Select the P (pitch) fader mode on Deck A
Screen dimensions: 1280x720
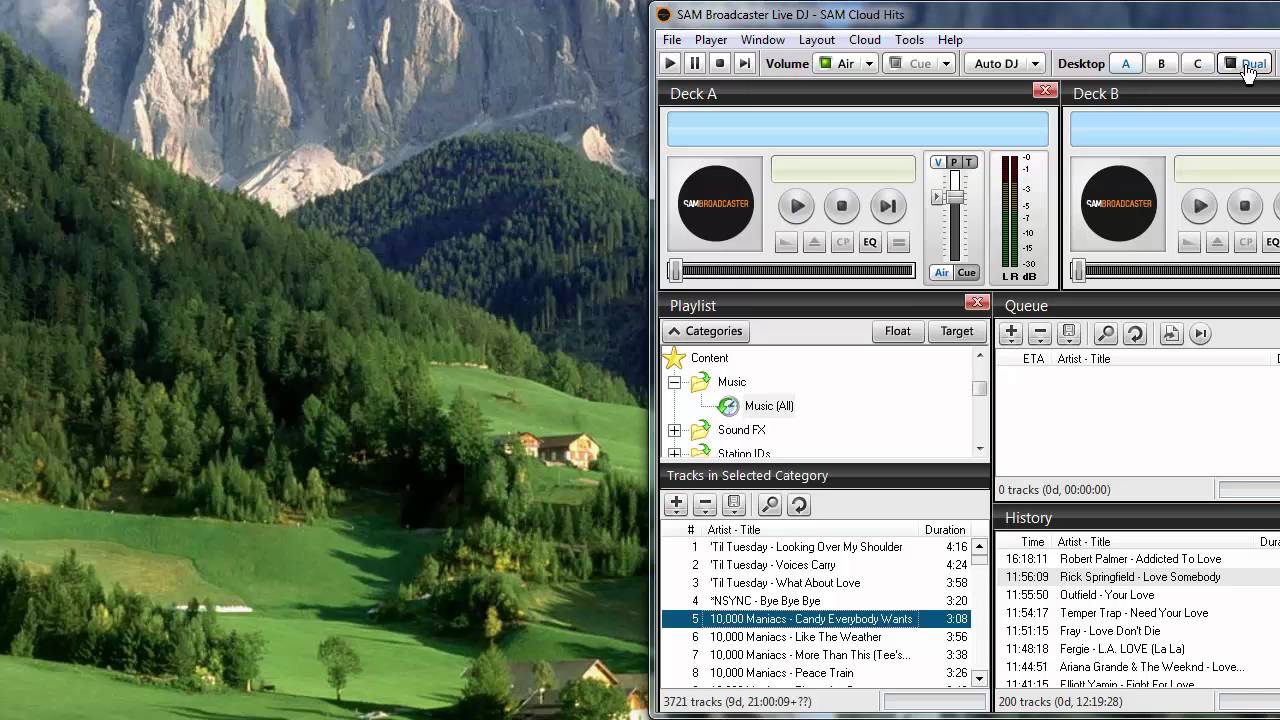coord(954,162)
